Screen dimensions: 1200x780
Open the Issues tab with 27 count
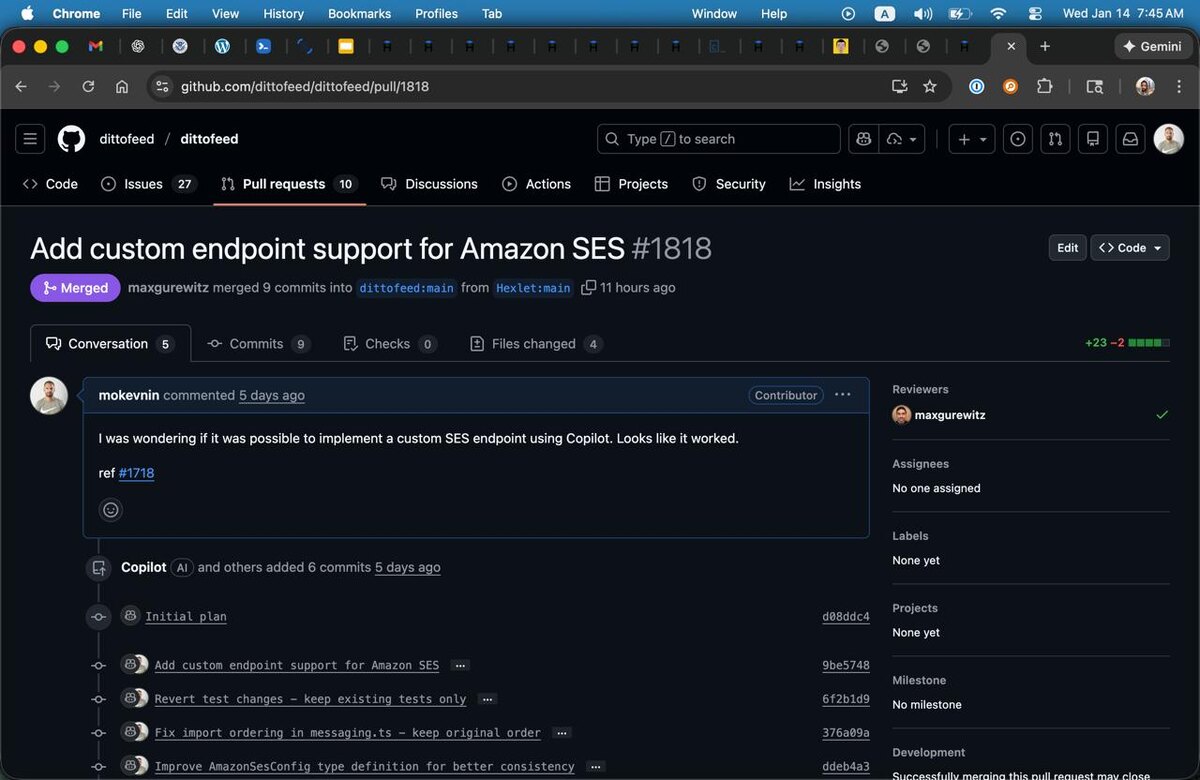point(148,184)
